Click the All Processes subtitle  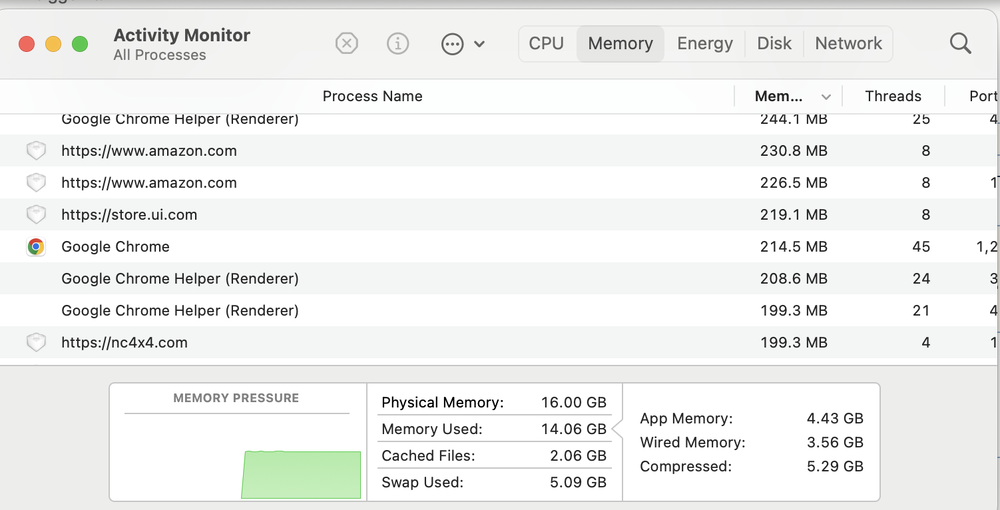159,55
